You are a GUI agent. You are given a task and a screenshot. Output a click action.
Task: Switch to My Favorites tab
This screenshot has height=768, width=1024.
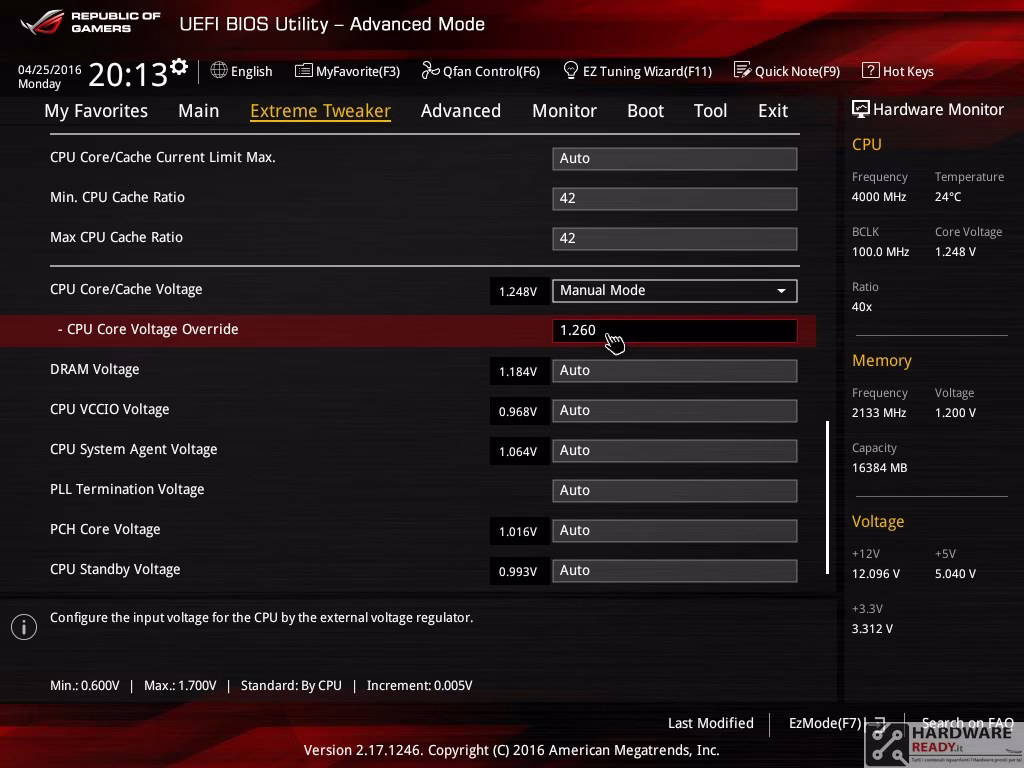tap(96, 111)
